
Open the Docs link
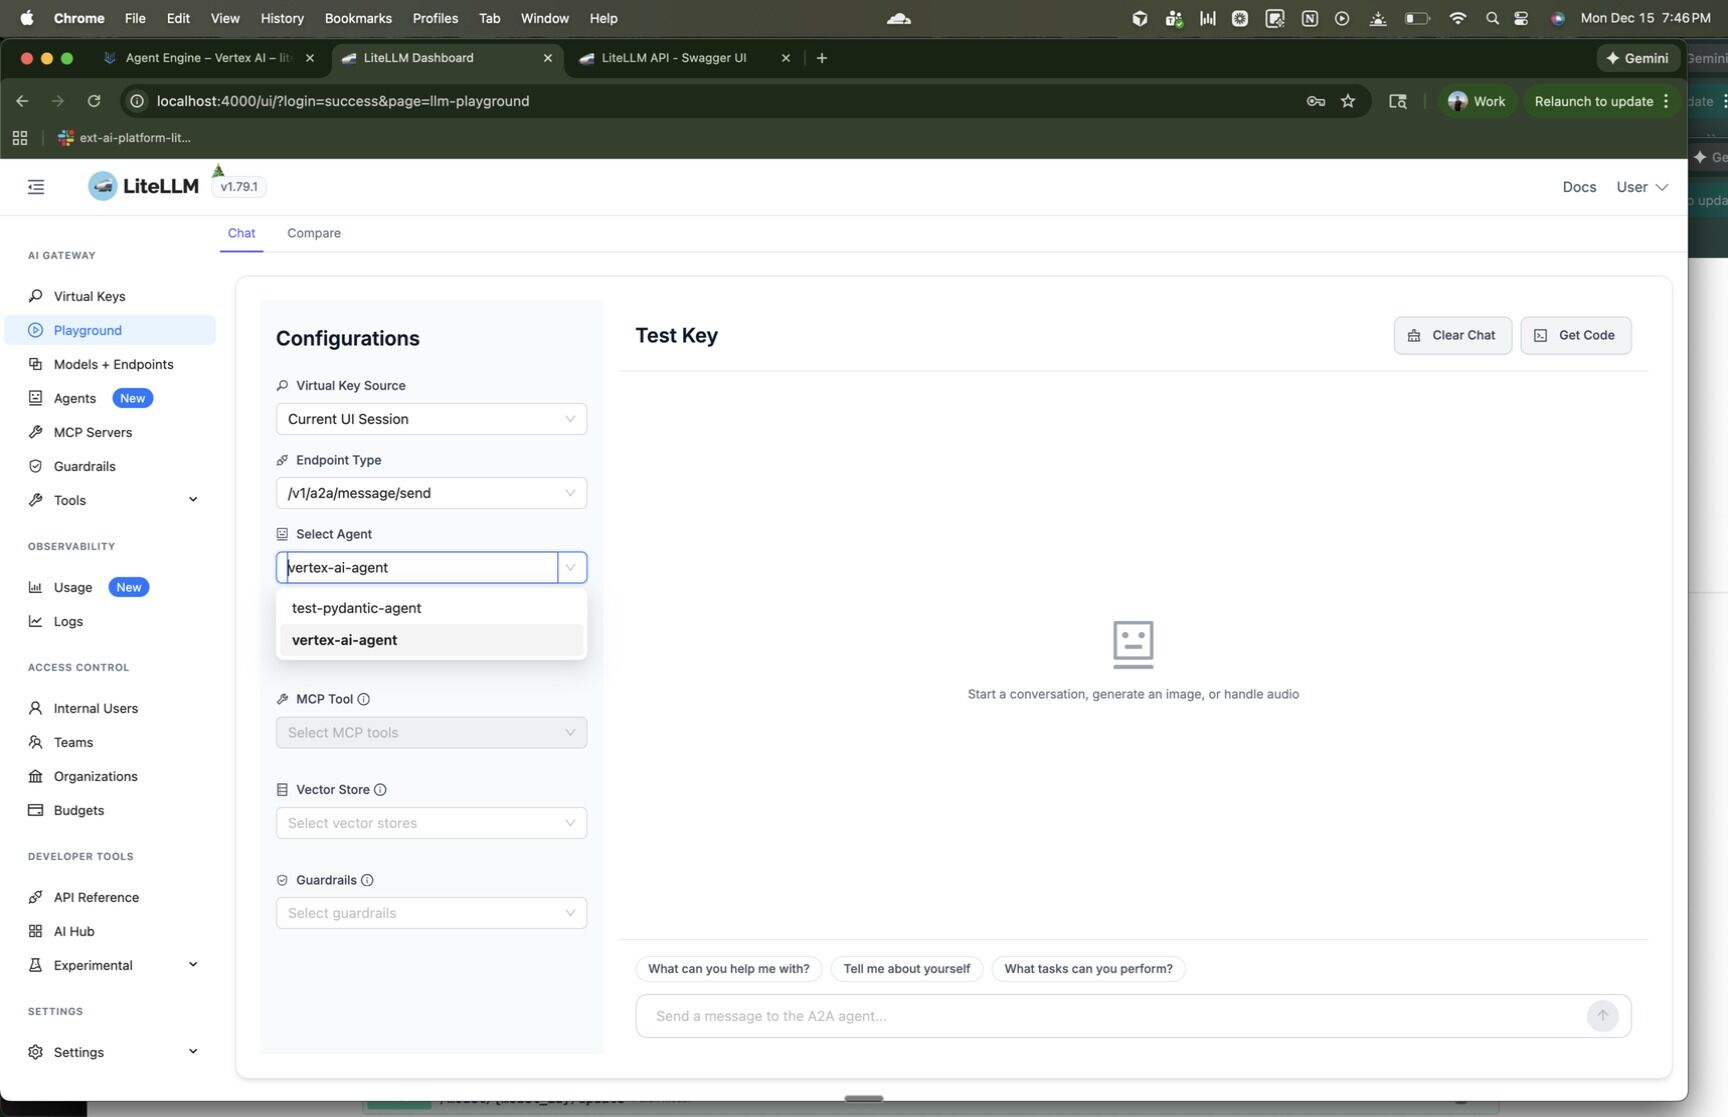[1579, 187]
